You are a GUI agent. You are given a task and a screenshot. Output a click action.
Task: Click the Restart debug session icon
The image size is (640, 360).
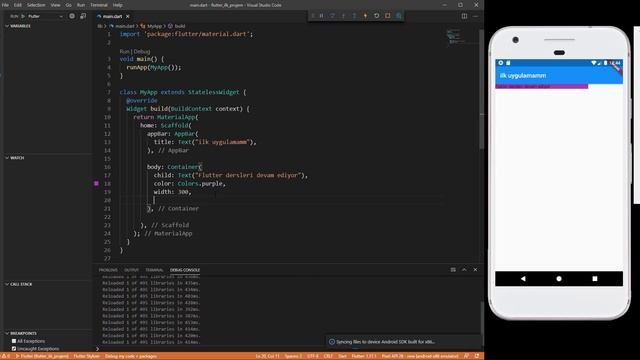point(376,16)
